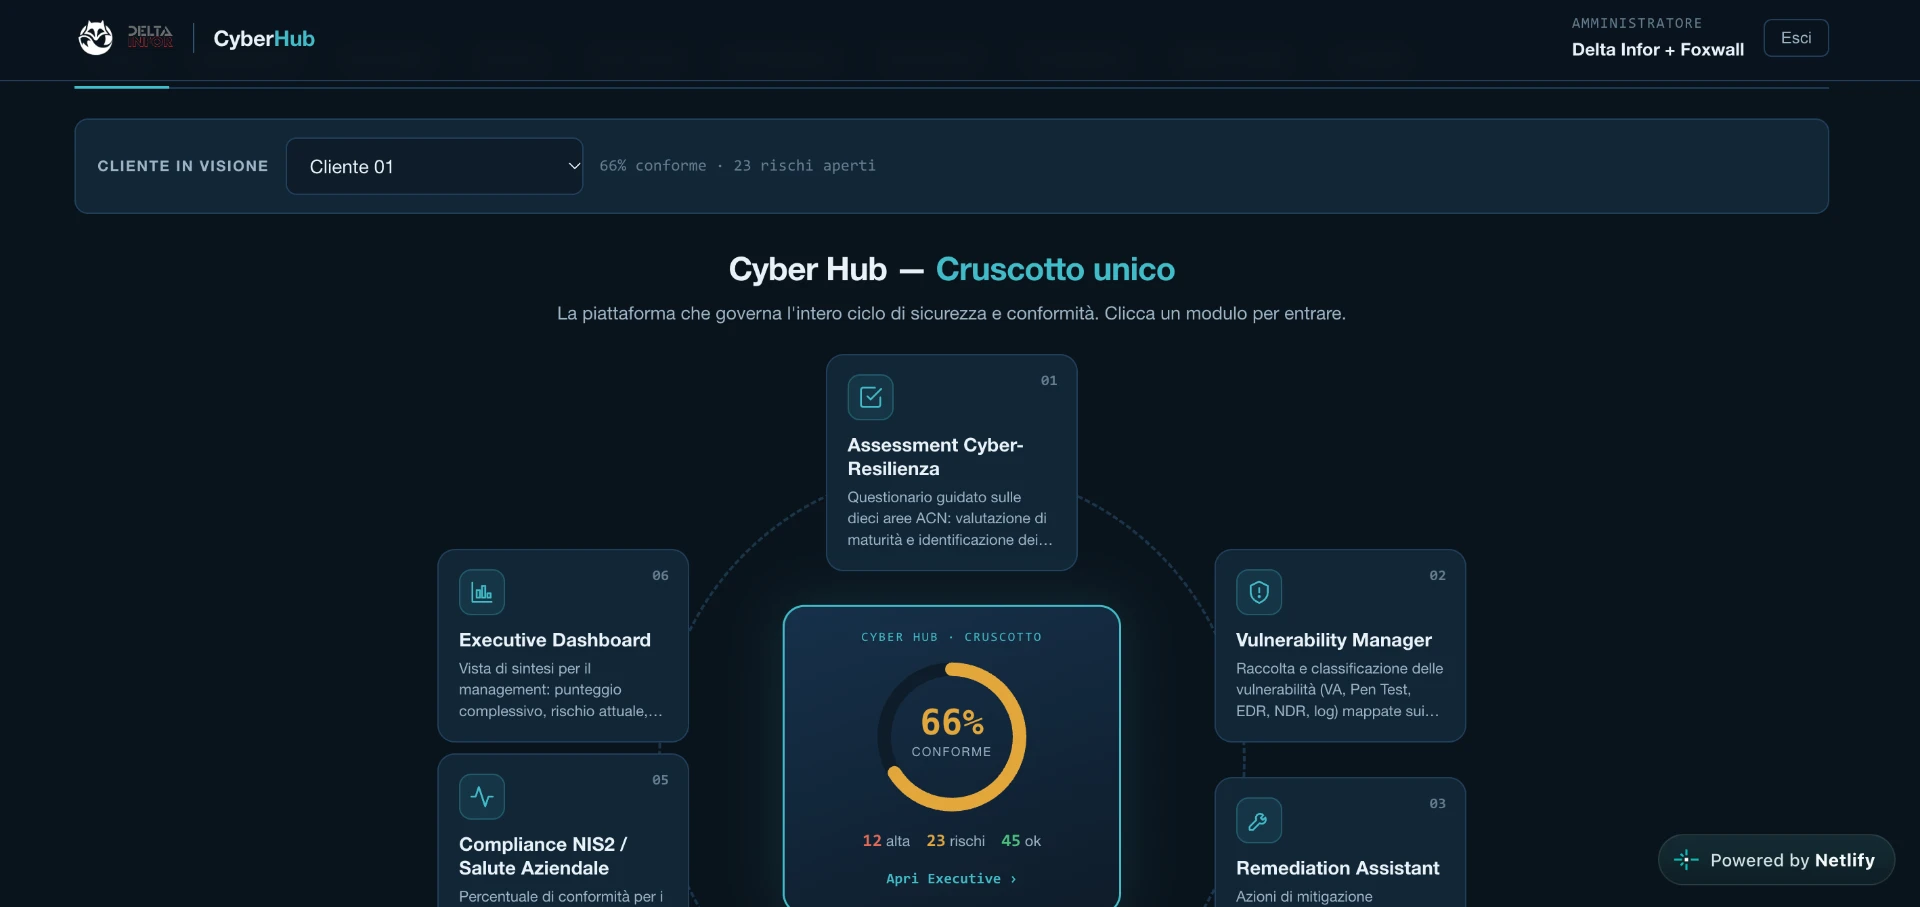This screenshot has height=907, width=1920.
Task: Click the Compliance NIS2 pulse icon
Action: point(481,797)
